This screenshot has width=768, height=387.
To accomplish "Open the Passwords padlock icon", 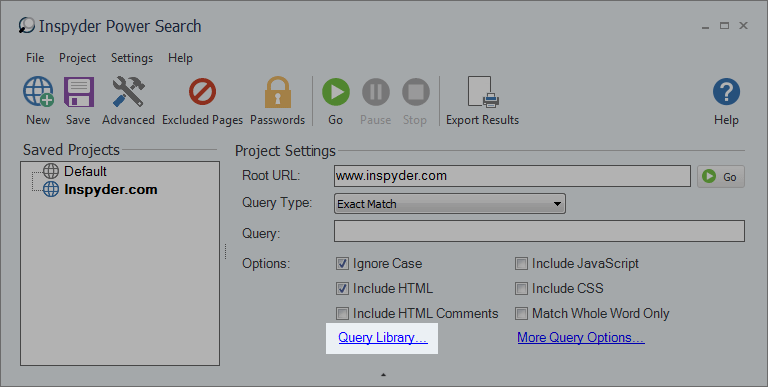I will [x=278, y=92].
